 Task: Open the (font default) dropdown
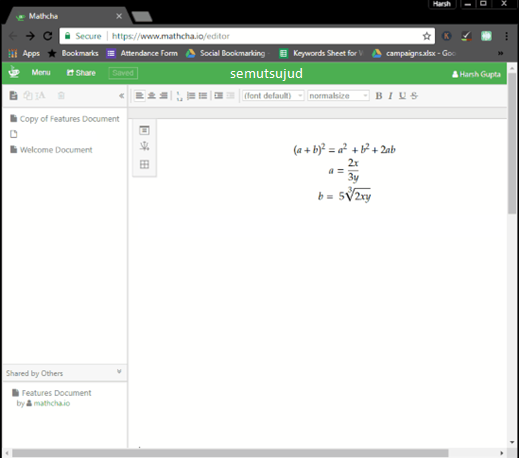click(x=273, y=96)
